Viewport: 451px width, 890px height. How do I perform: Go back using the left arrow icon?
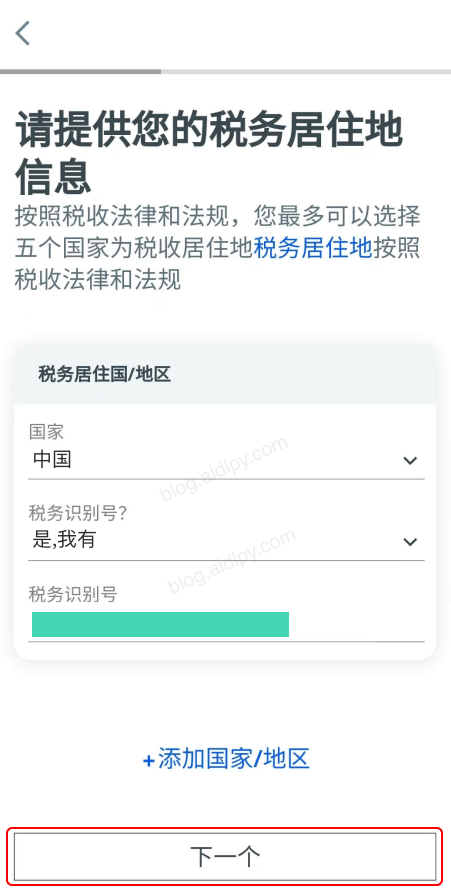(x=22, y=33)
